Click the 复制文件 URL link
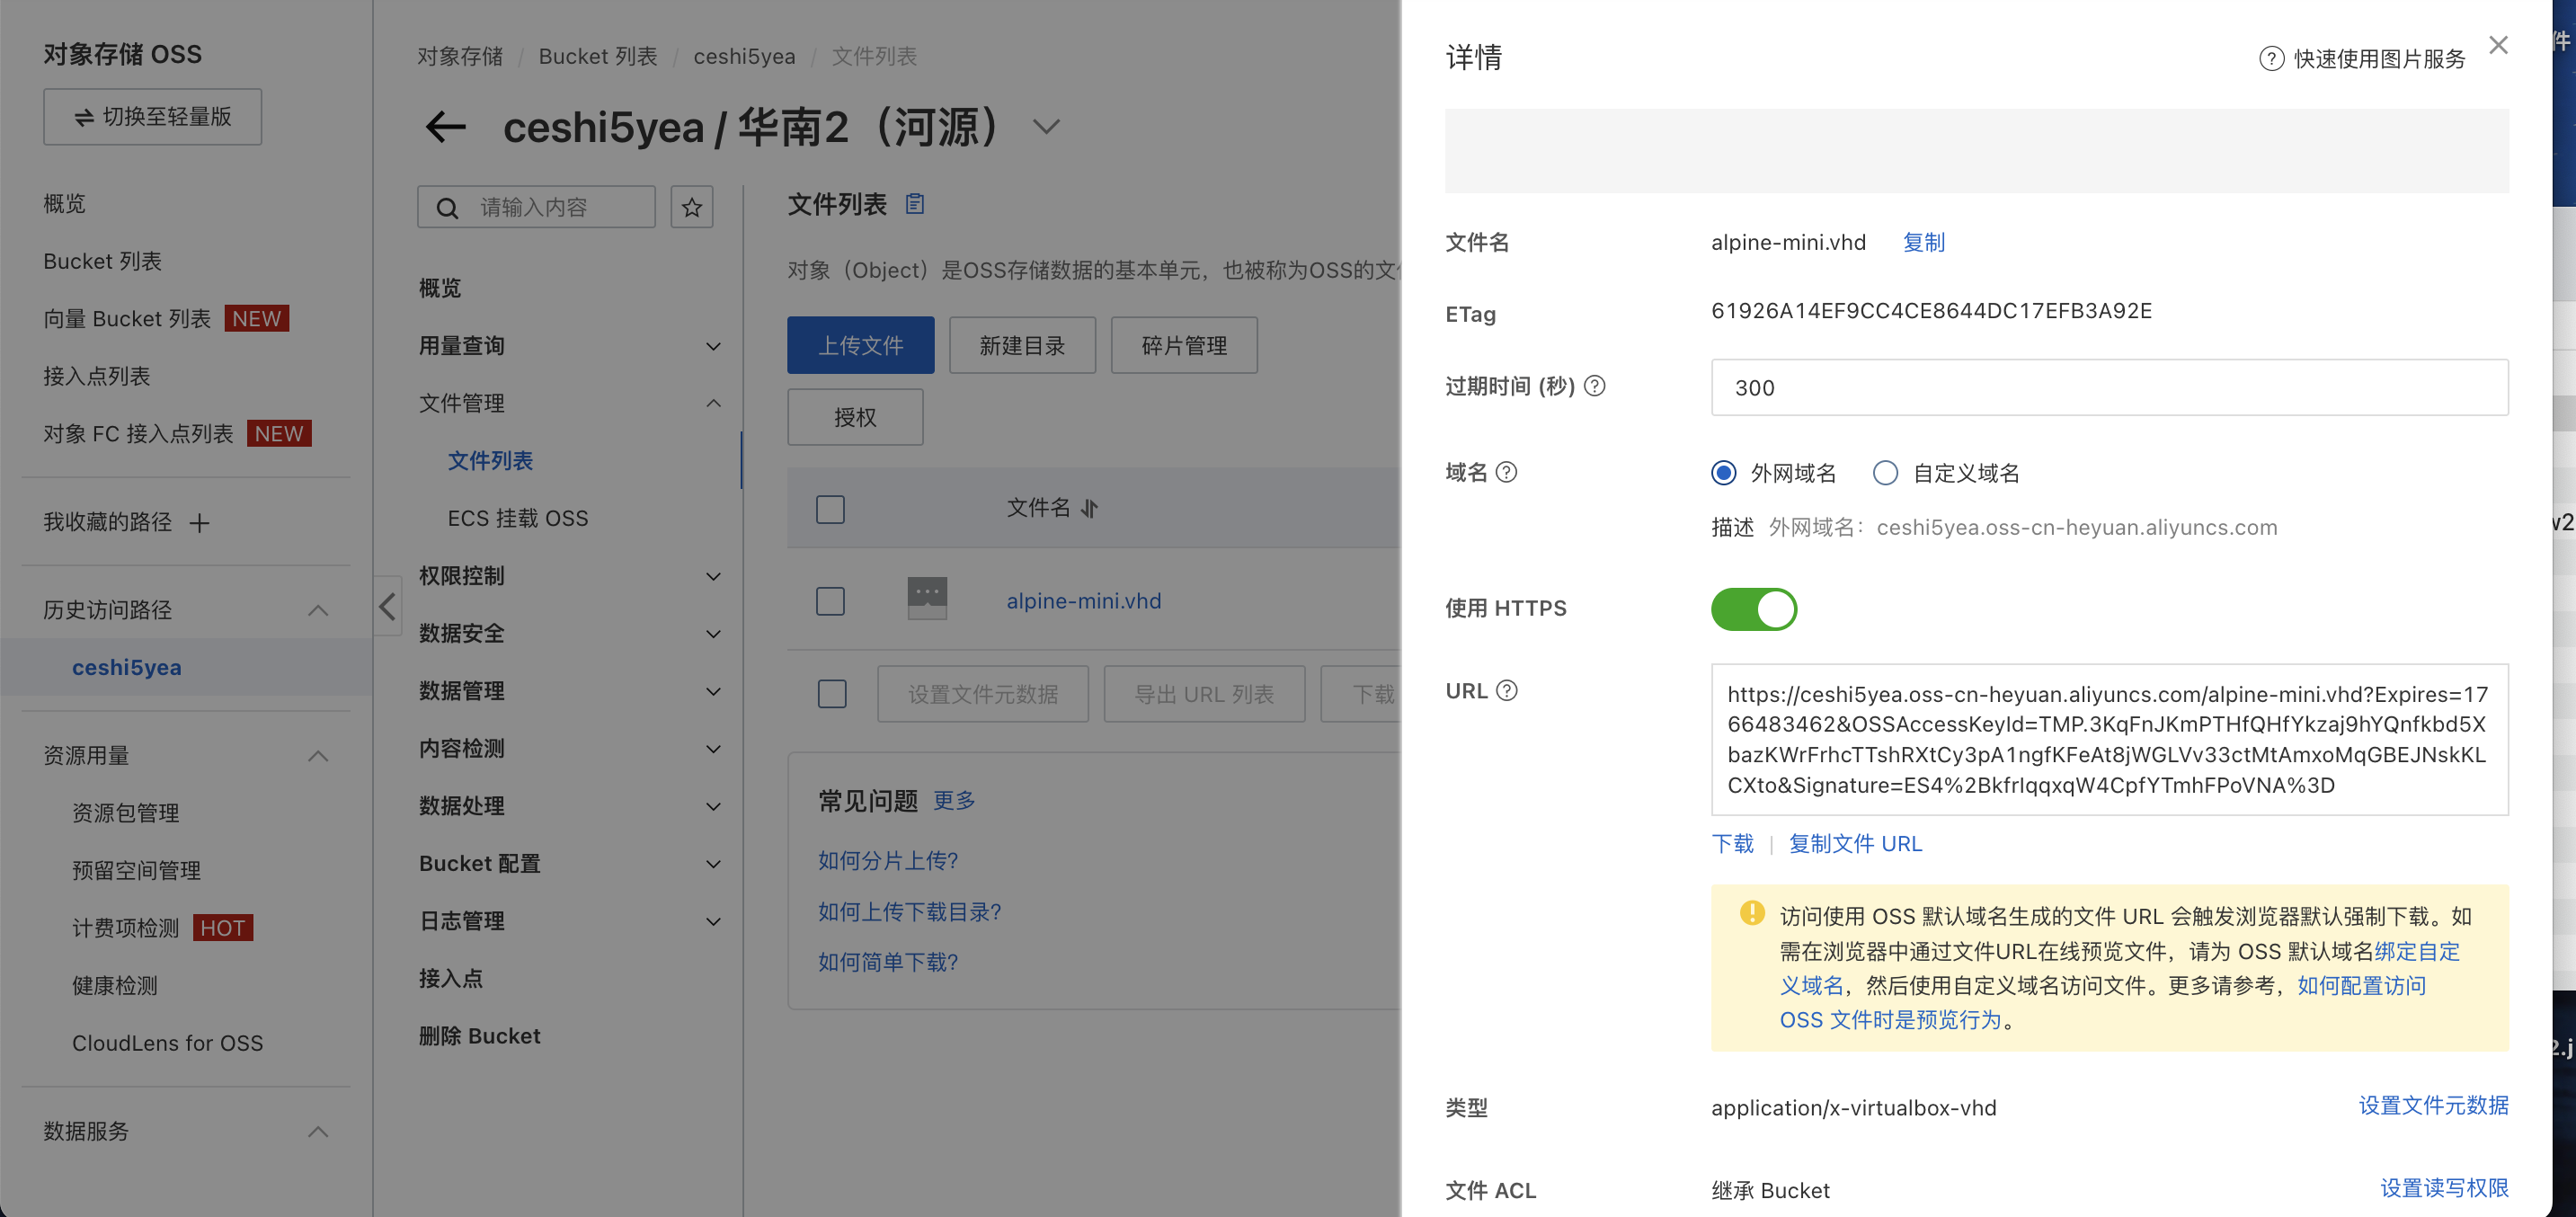Image resolution: width=2576 pixels, height=1217 pixels. pos(1855,843)
